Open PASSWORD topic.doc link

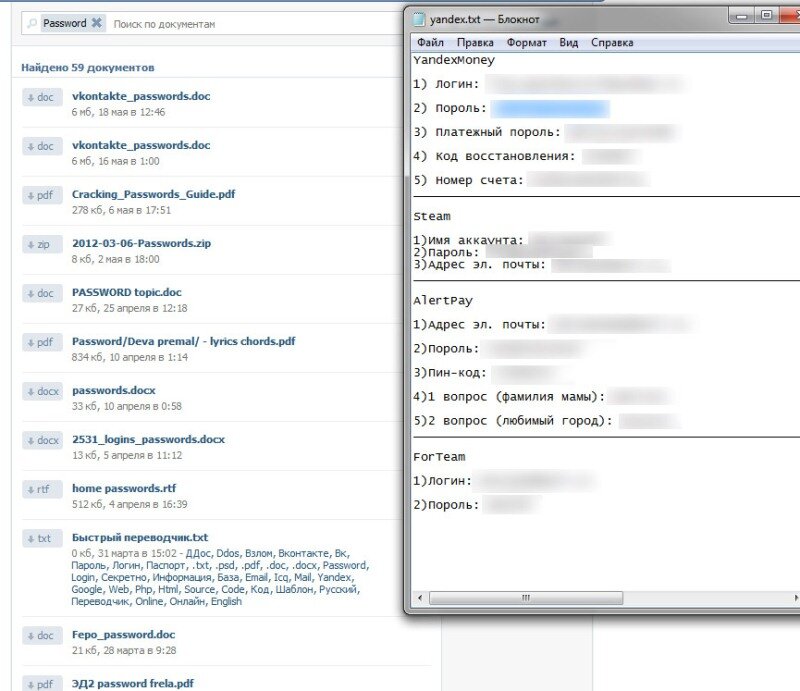coord(127,292)
